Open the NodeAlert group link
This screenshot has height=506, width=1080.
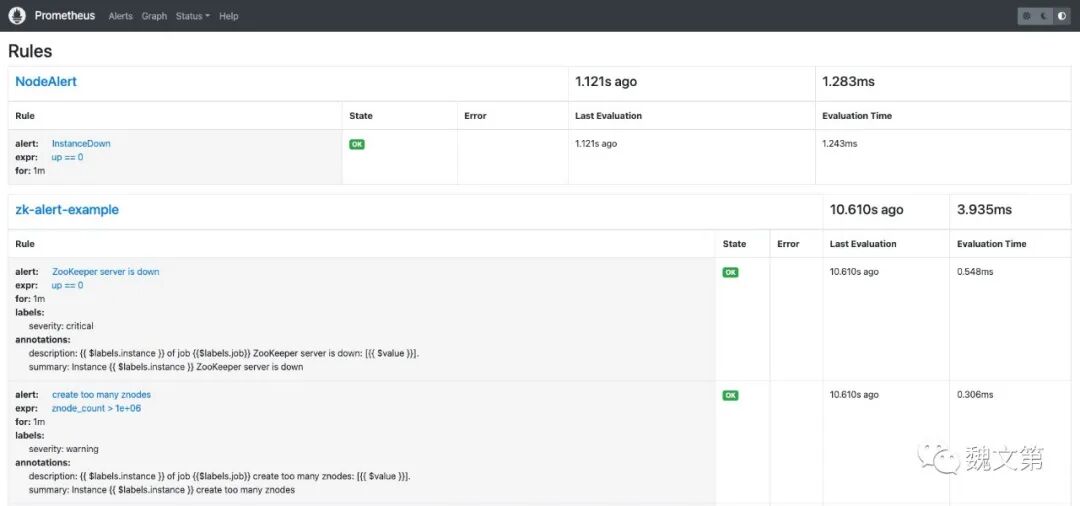pyautogui.click(x=46, y=81)
